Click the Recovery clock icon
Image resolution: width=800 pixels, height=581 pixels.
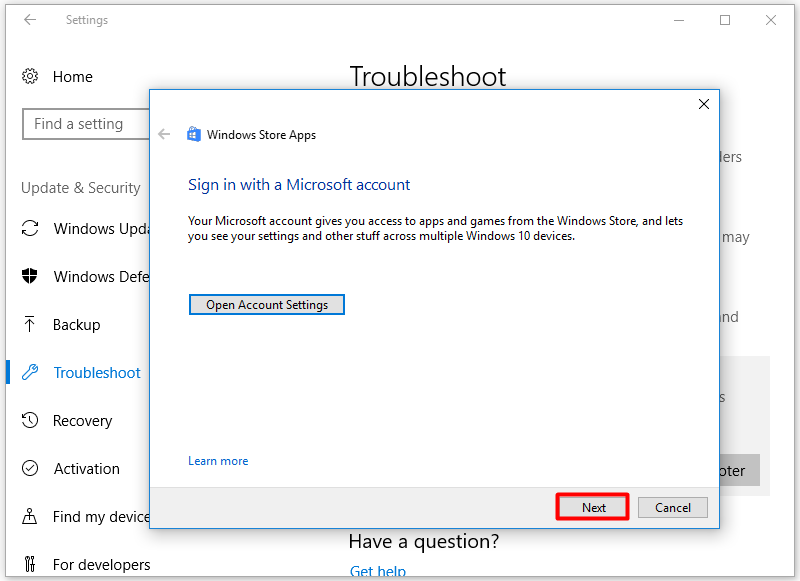(30, 420)
